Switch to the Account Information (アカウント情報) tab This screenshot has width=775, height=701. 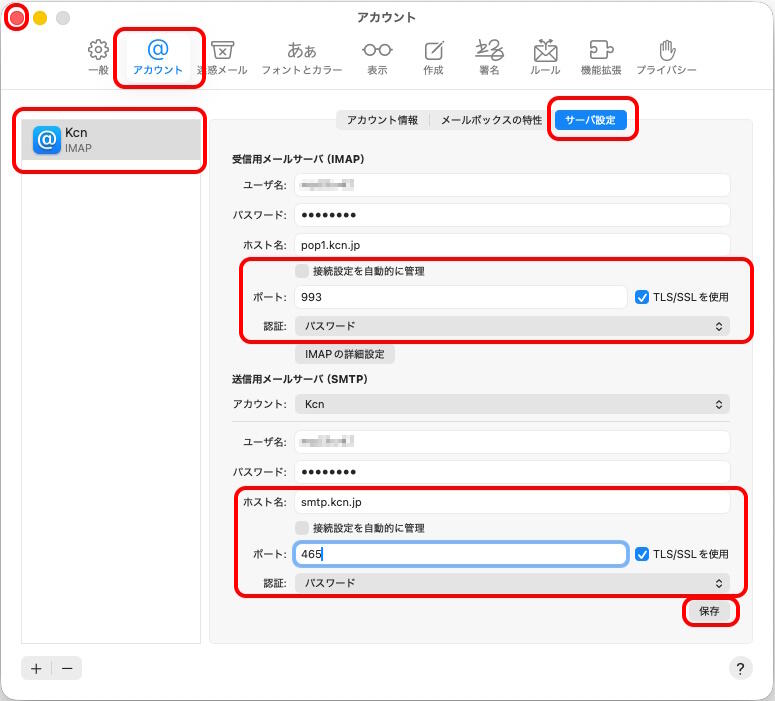[x=382, y=120]
